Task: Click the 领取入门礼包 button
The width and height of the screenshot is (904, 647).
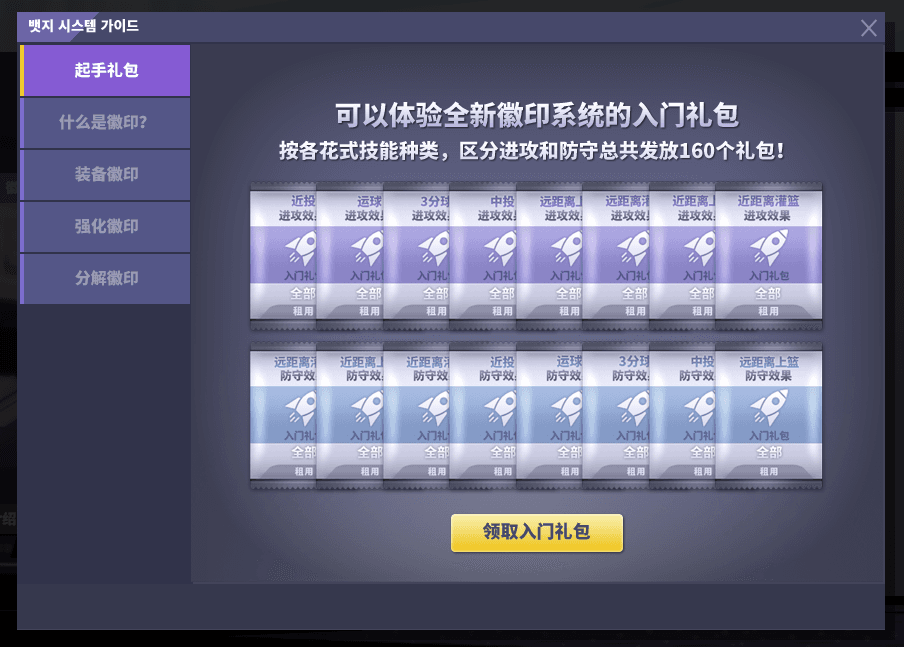Action: [x=537, y=533]
